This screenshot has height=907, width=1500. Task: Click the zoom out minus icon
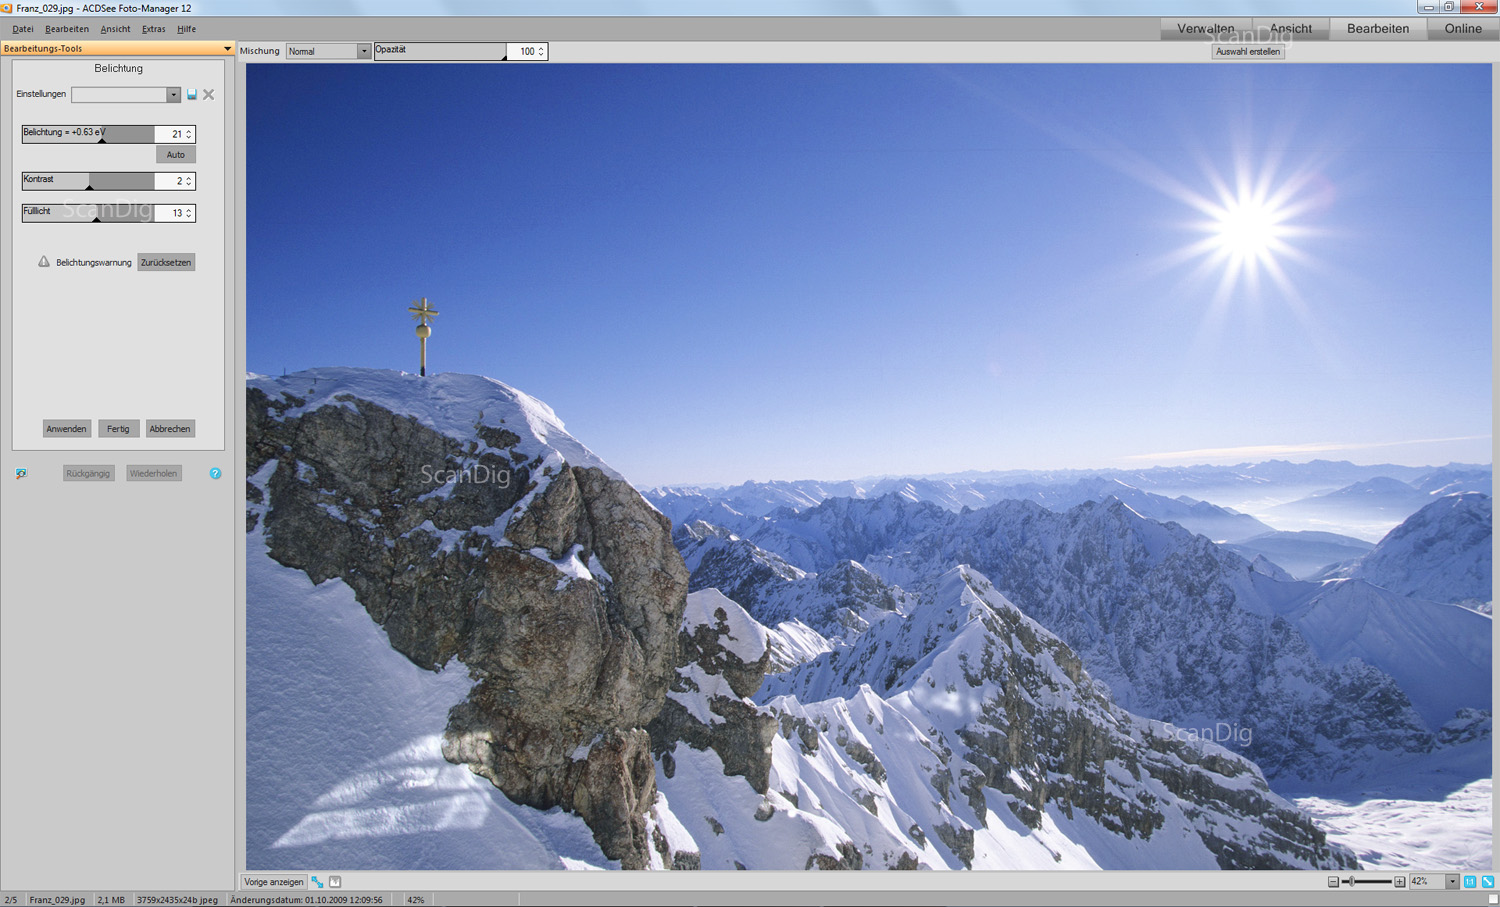pos(1333,882)
